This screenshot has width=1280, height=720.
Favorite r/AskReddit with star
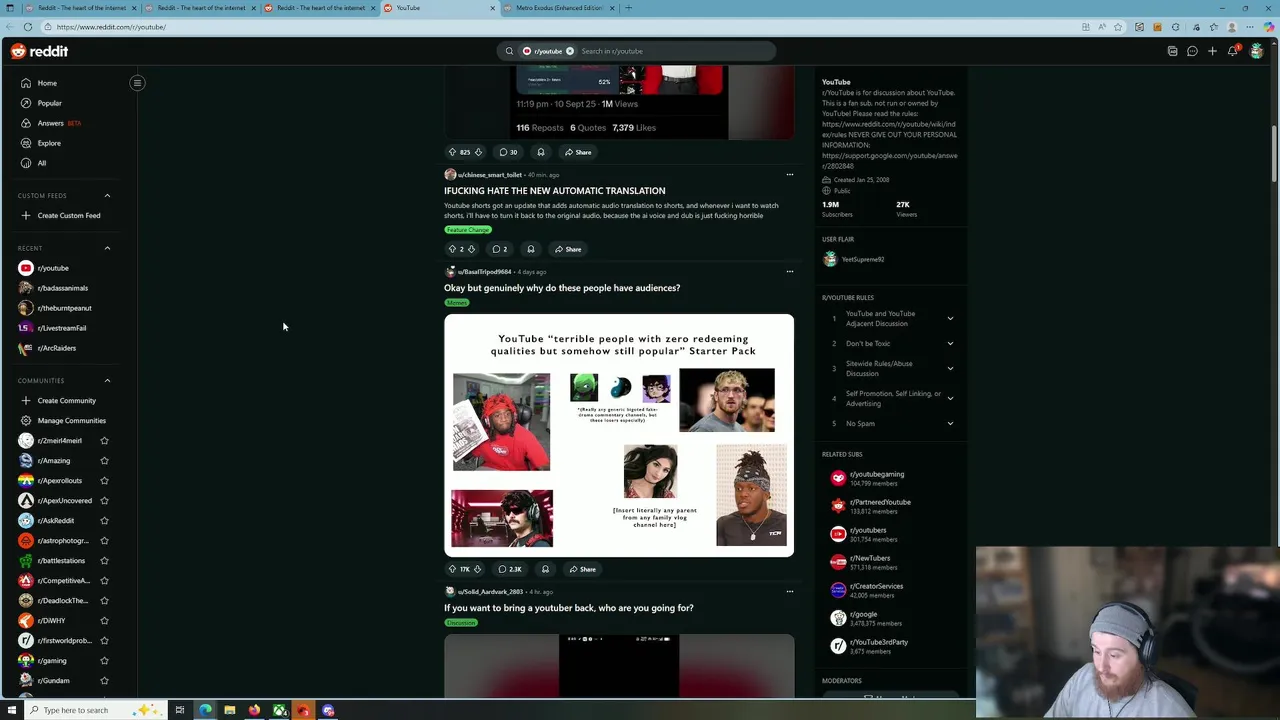tap(104, 520)
